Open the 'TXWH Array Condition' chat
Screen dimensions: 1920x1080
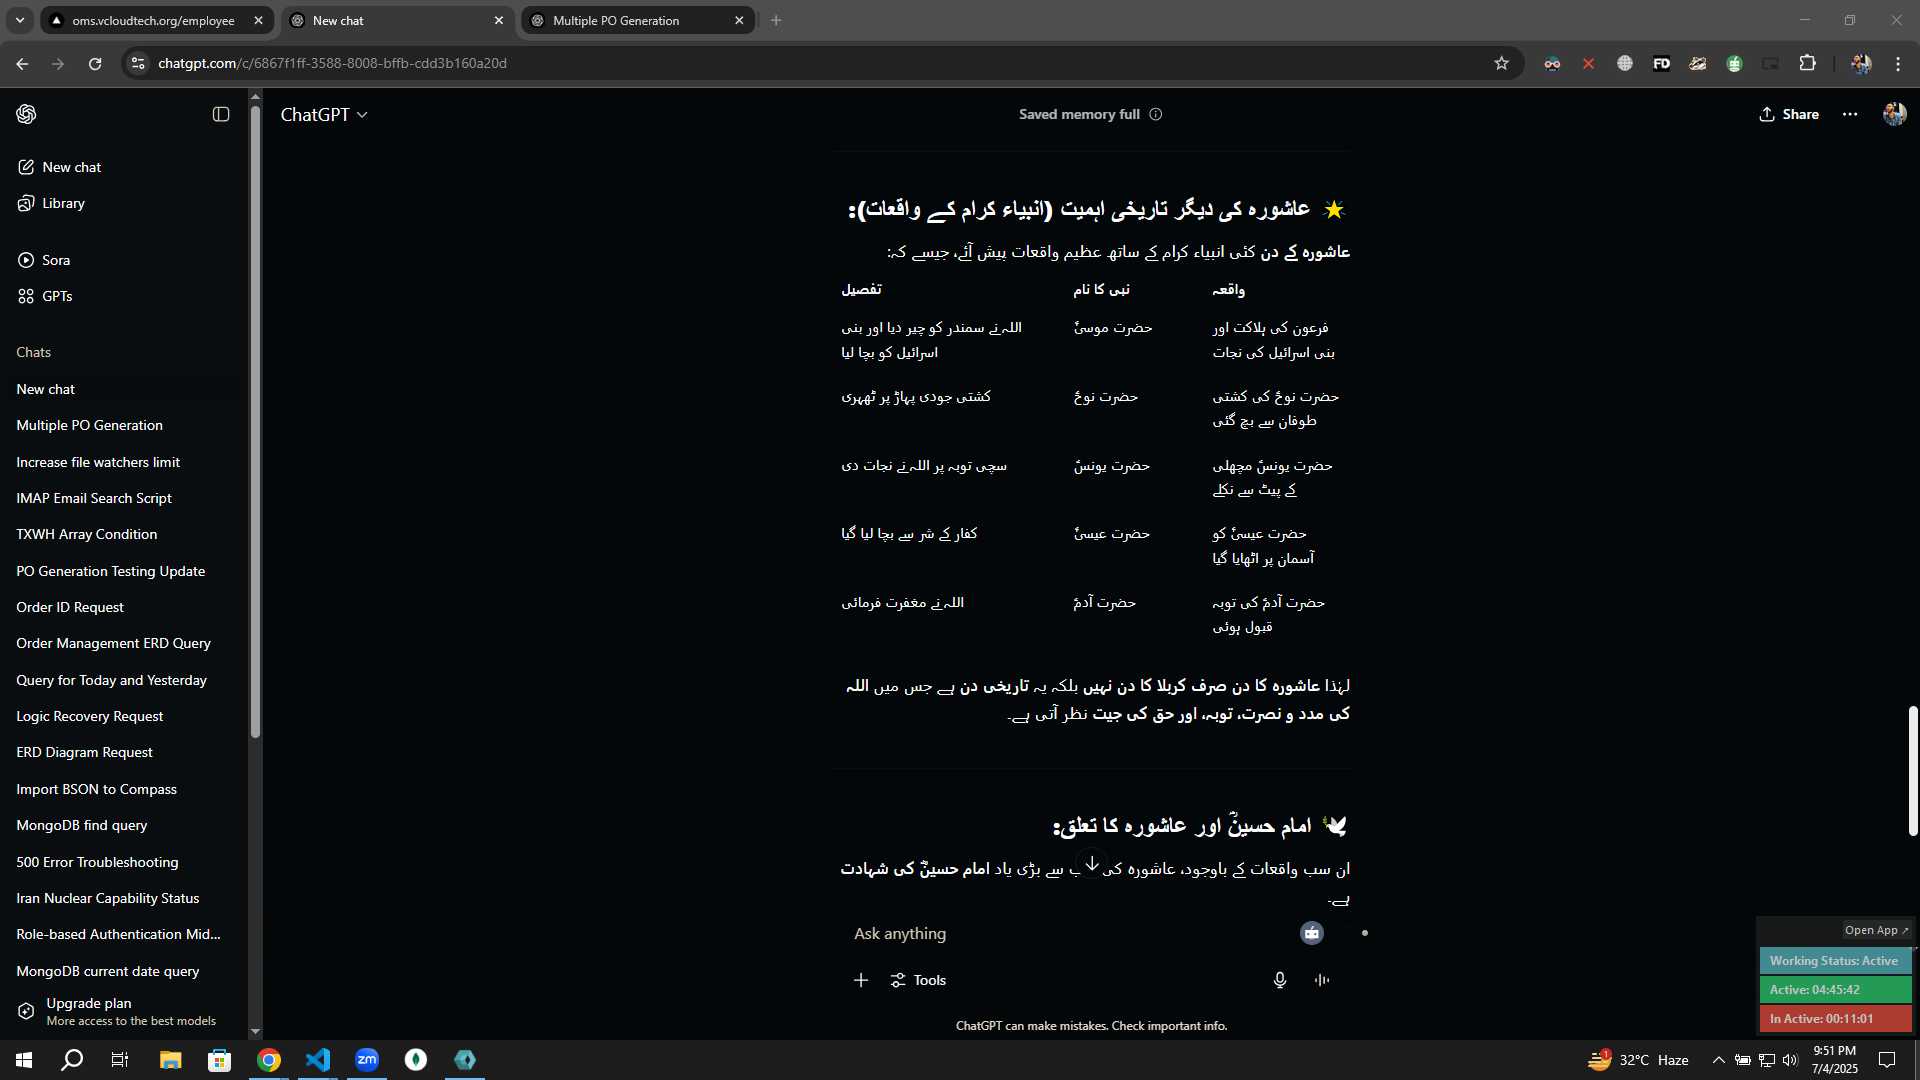point(124,534)
